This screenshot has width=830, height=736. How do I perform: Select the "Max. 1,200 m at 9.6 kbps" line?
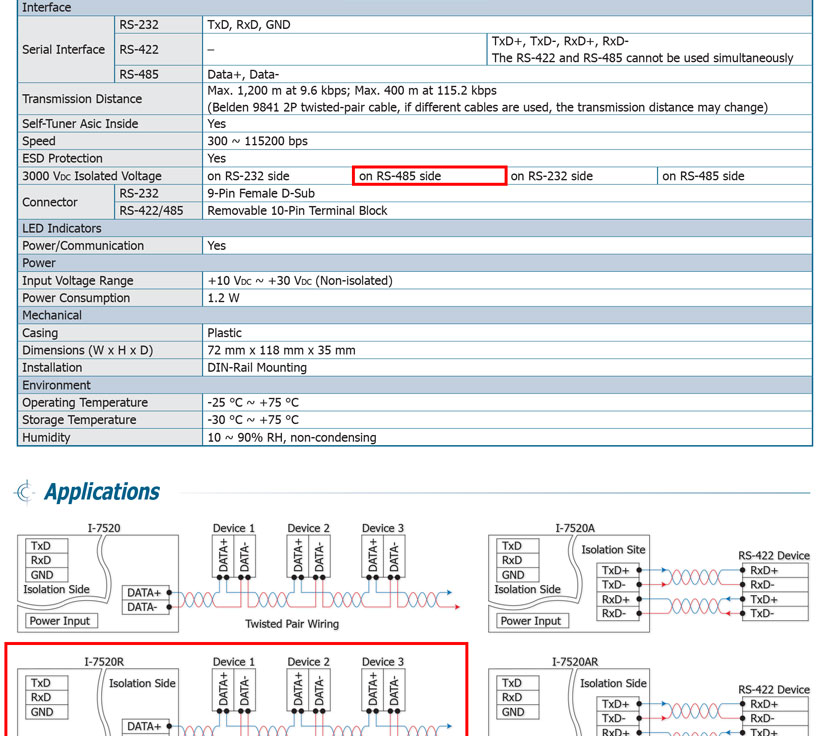coord(352,91)
